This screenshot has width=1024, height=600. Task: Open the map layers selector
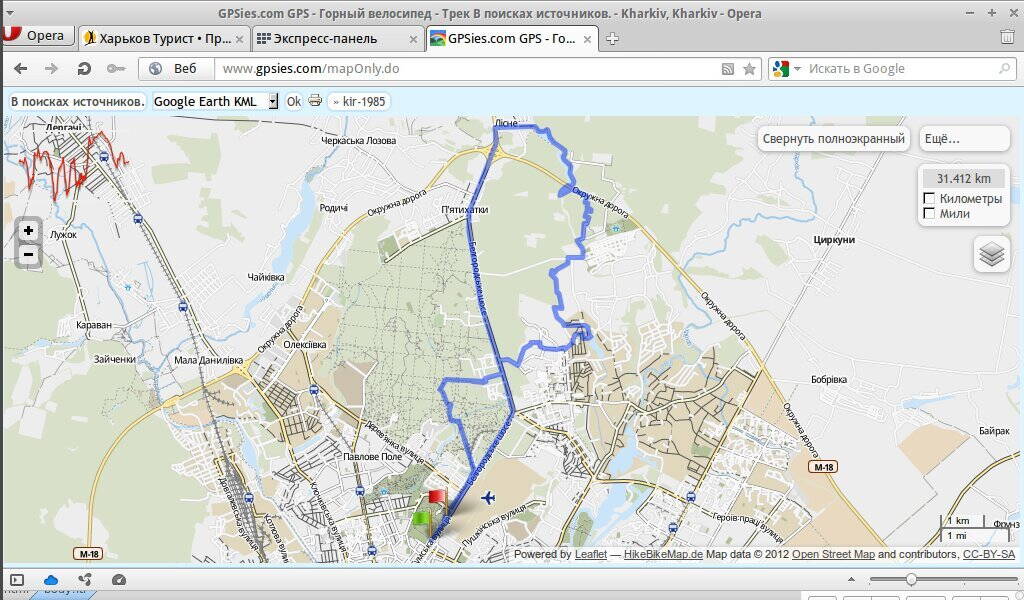tap(991, 254)
